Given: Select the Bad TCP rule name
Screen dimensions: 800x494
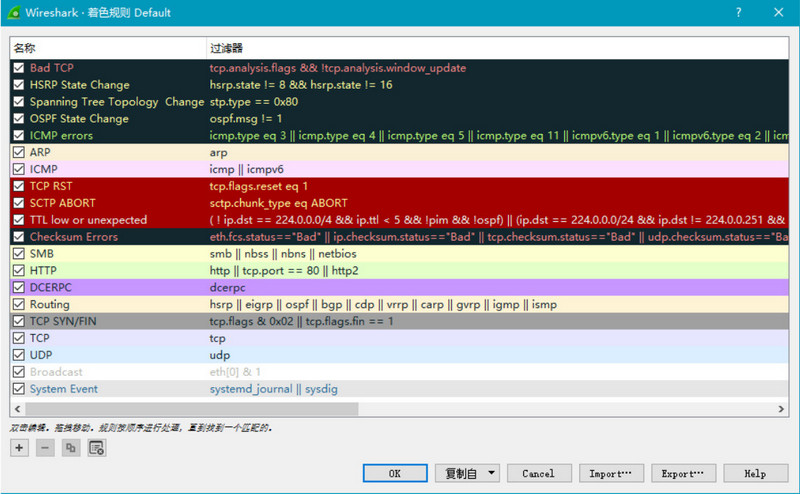Looking at the screenshot, I should (x=52, y=68).
